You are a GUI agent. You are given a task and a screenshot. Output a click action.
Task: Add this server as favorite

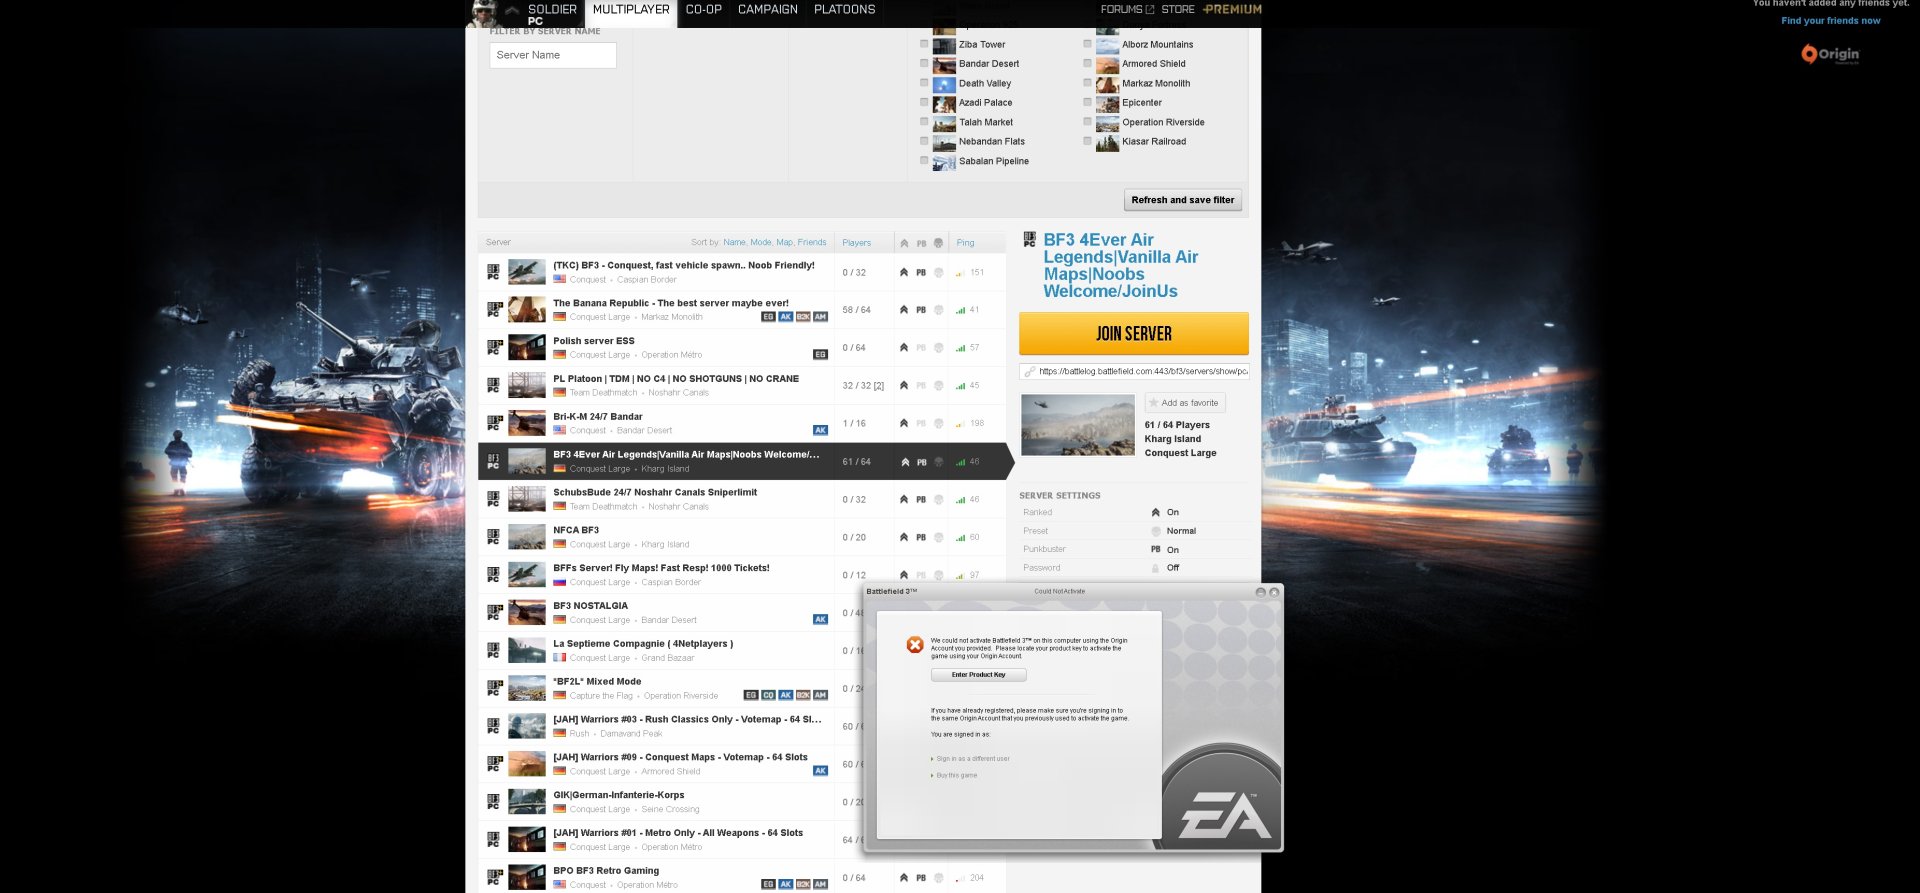click(x=1185, y=403)
